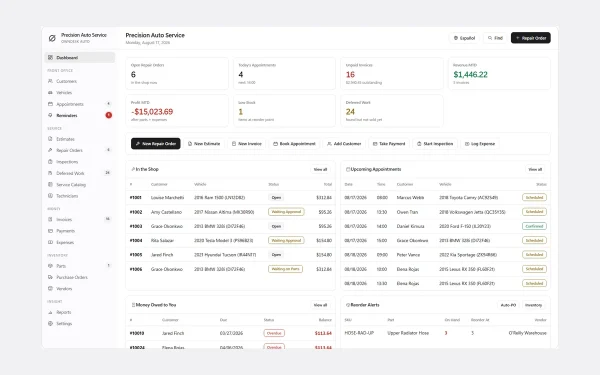Image resolution: width=600 pixels, height=375 pixels.
Task: Select Marcus Webb appointment row
Action: coord(445,197)
